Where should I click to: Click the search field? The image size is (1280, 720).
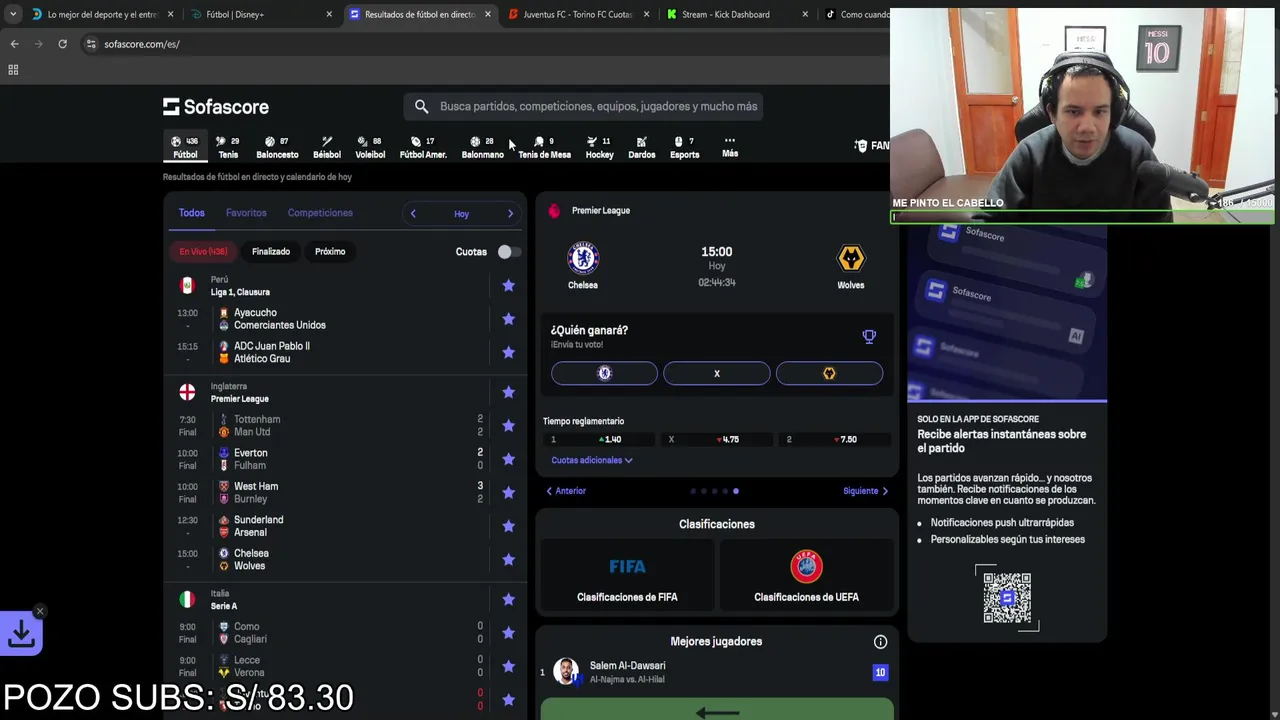(585, 106)
